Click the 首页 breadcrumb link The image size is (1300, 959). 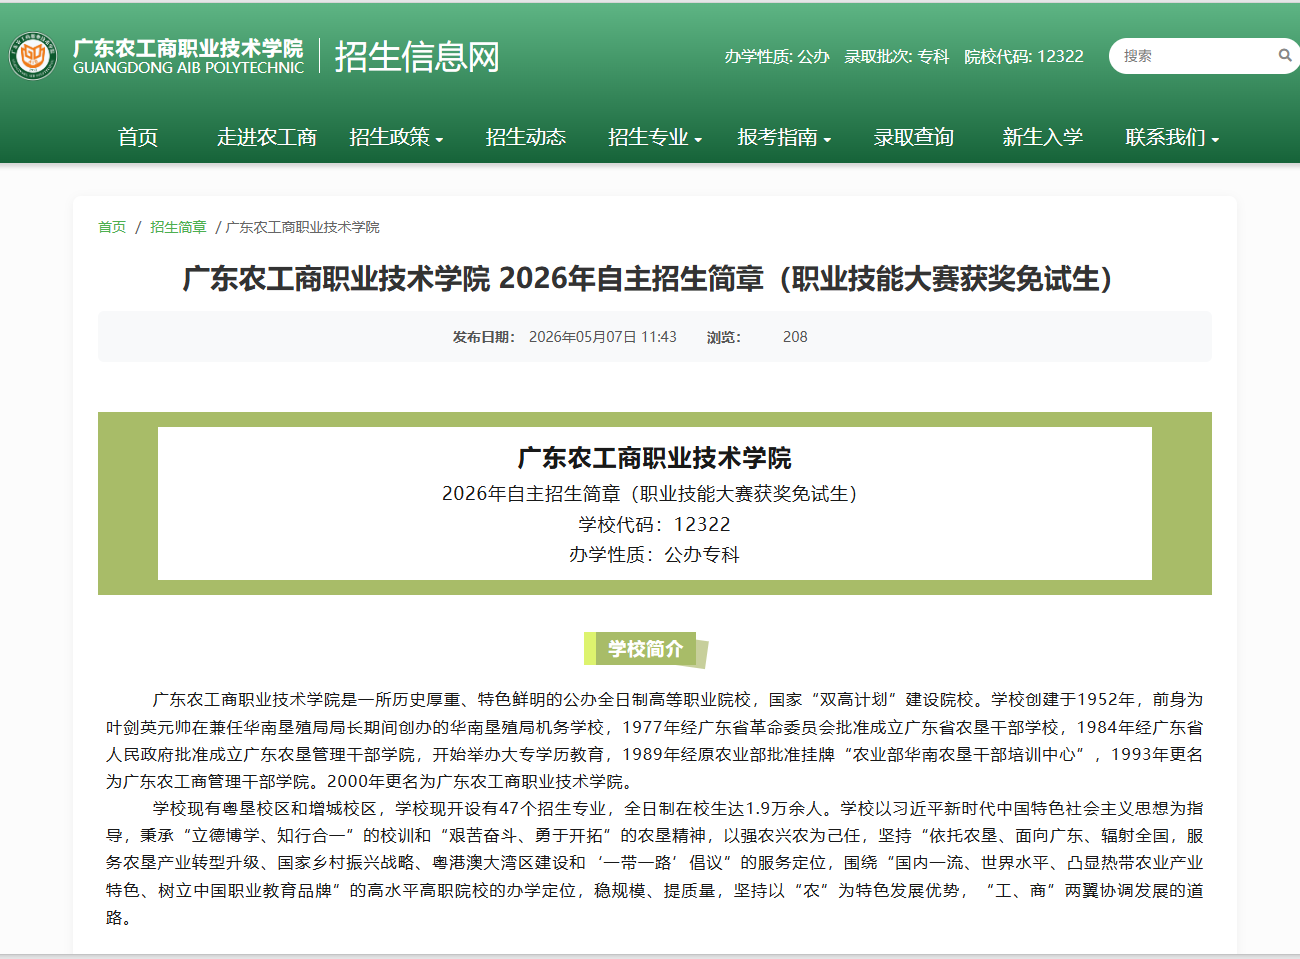point(112,227)
